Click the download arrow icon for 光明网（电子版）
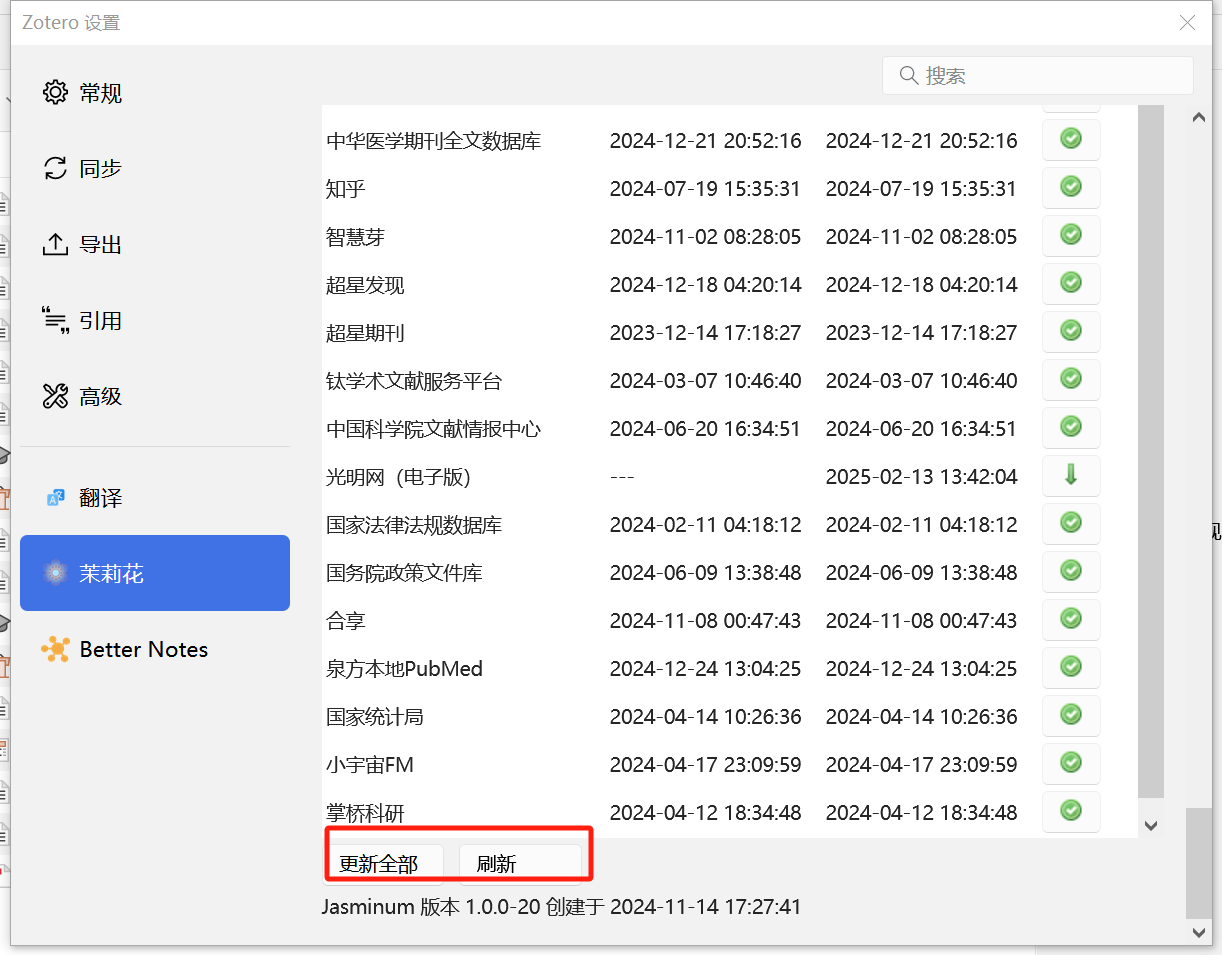 [x=1071, y=476]
